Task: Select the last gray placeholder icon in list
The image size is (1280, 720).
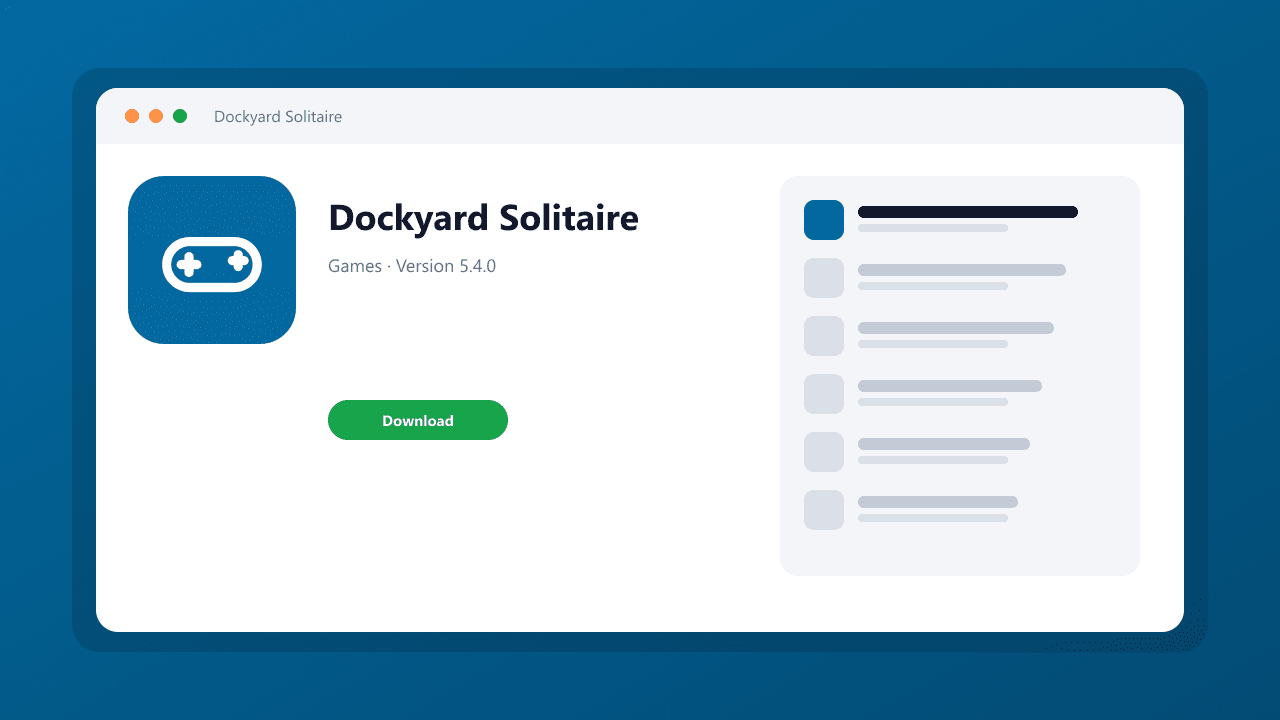Action: (824, 510)
